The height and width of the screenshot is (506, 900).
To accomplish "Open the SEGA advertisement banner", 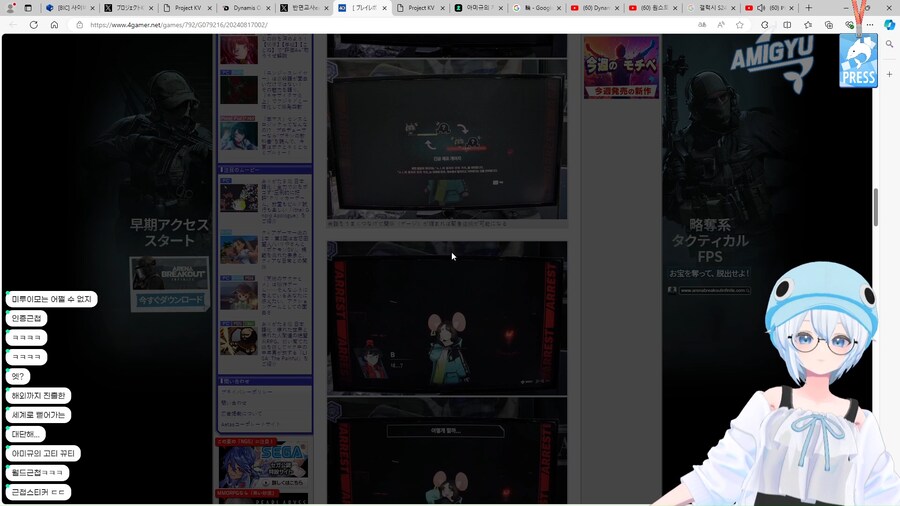I will coord(263,463).
